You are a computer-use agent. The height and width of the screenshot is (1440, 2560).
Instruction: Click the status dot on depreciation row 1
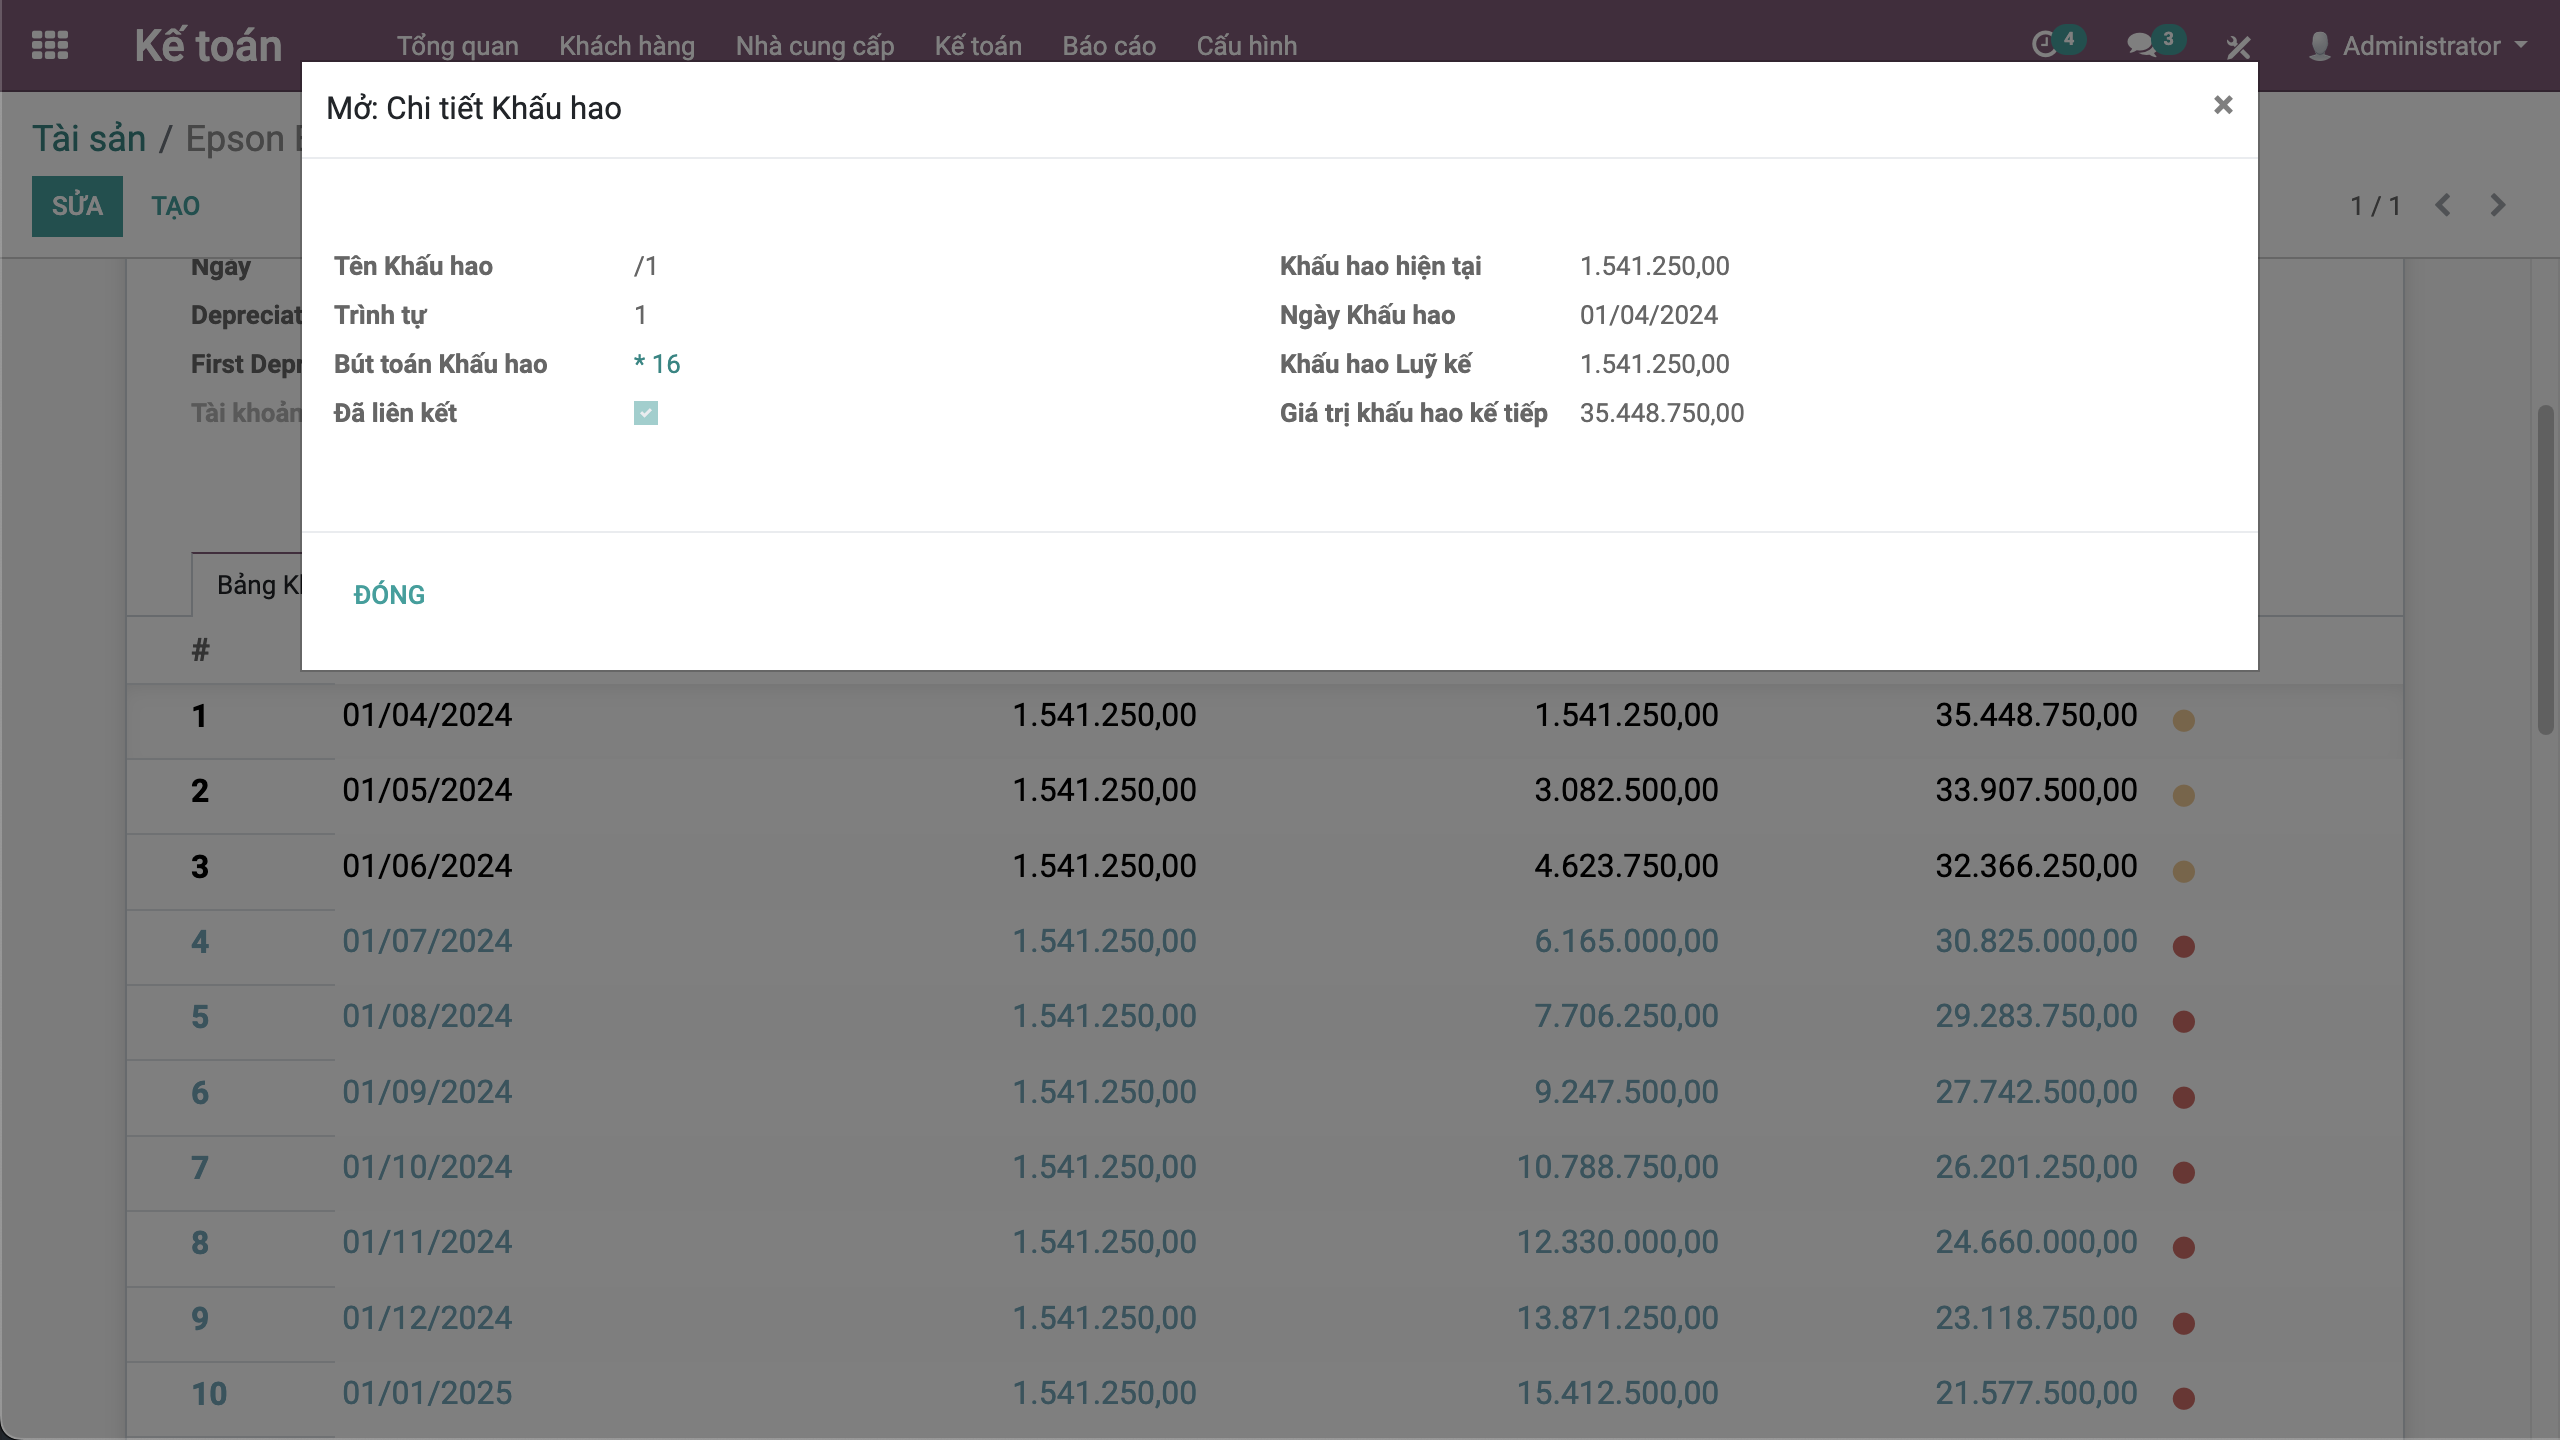tap(2183, 720)
